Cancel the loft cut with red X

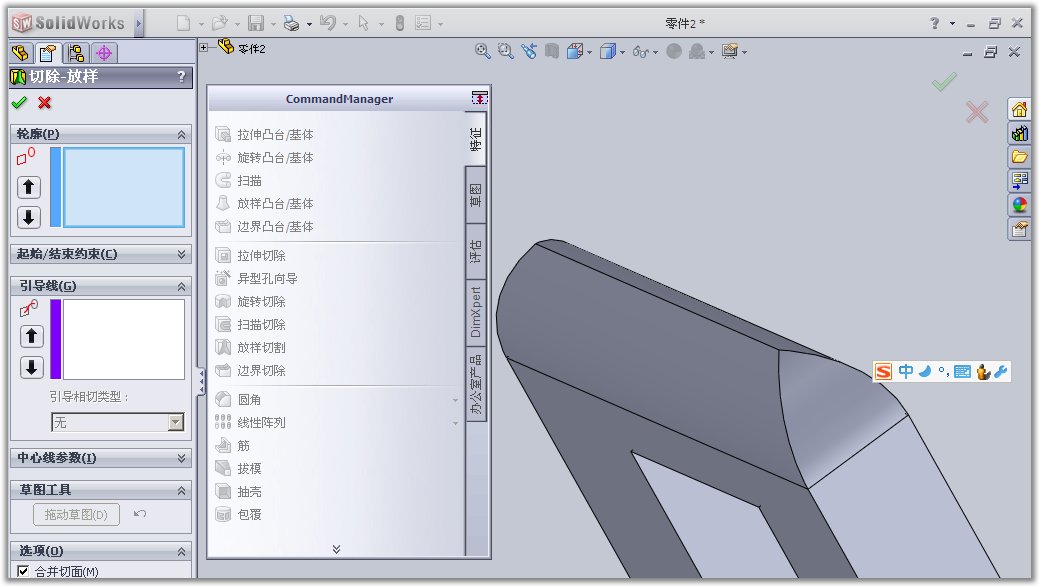(x=44, y=102)
